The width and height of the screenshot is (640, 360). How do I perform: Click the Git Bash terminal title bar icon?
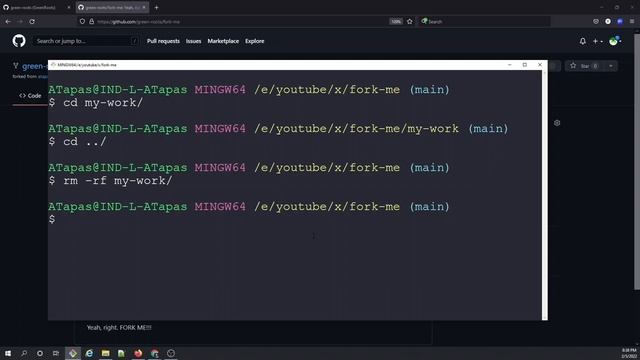tap(53, 65)
